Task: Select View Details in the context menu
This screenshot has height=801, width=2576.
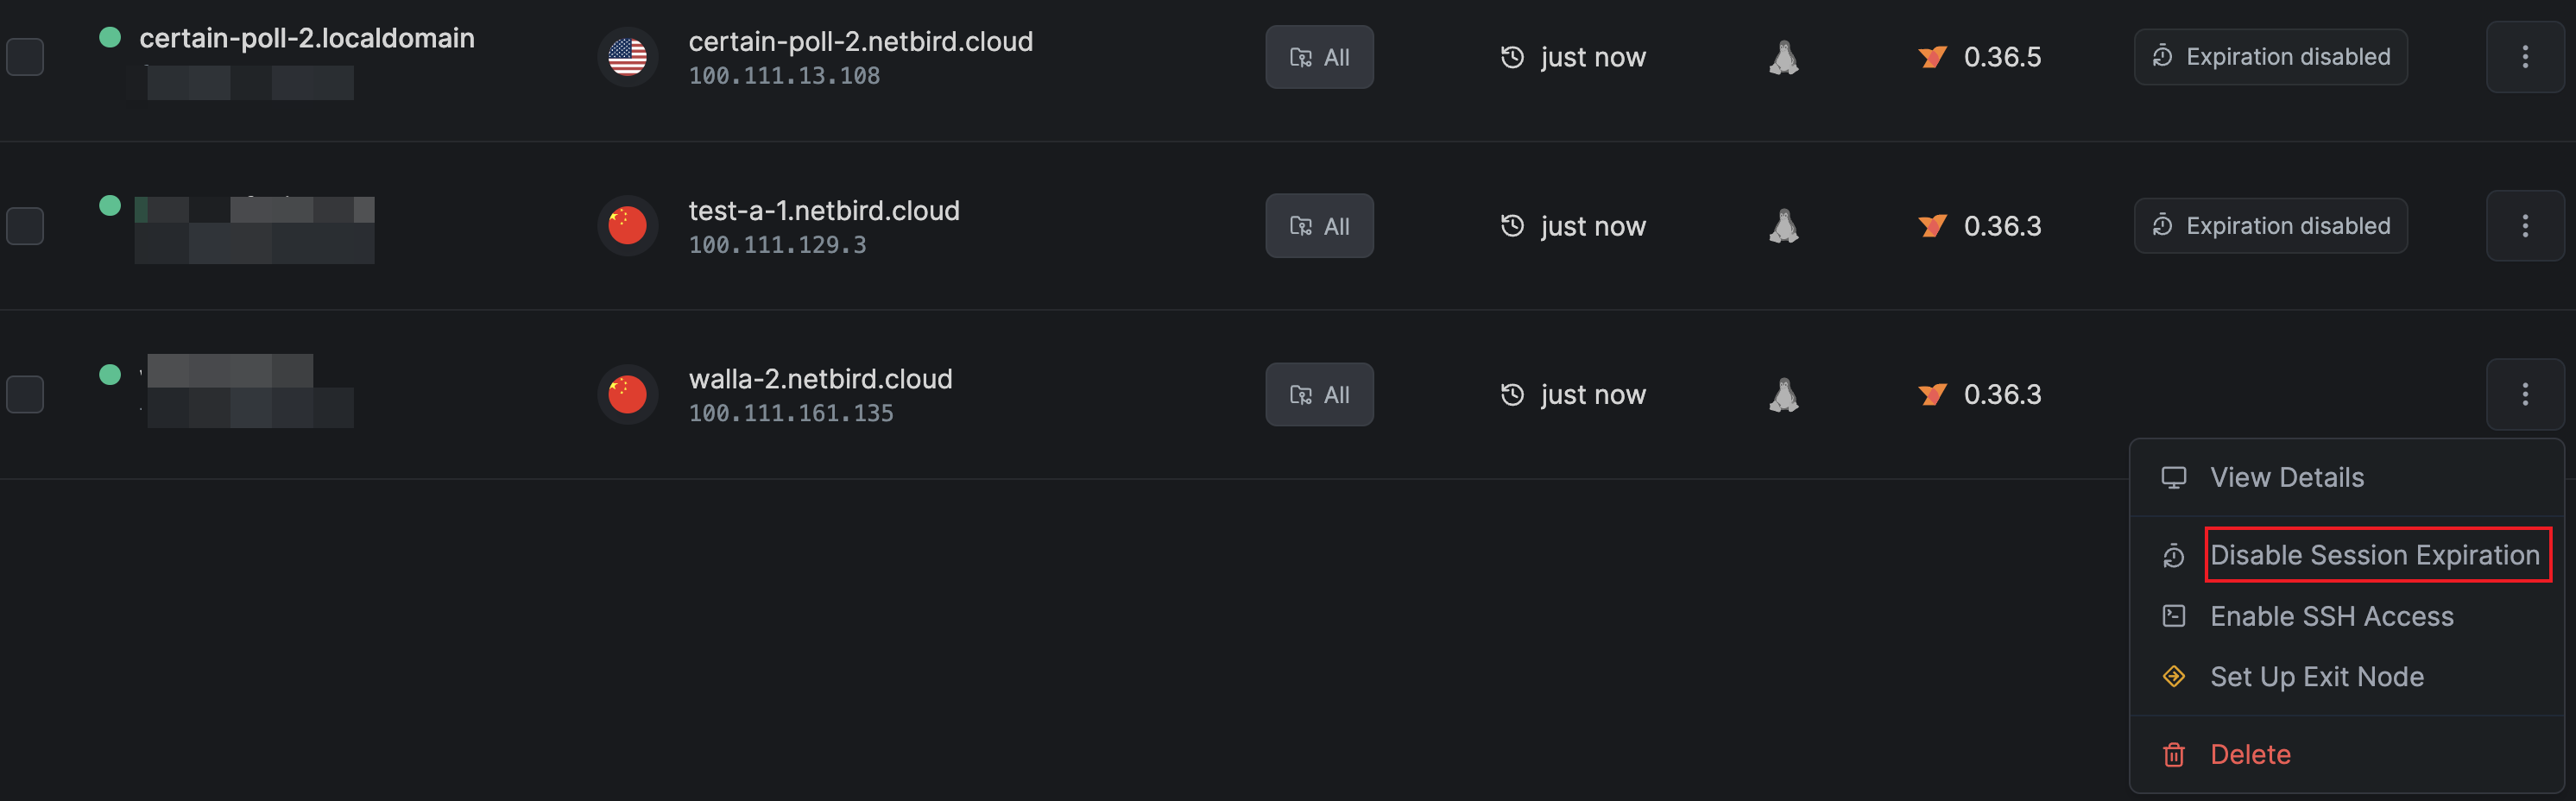Action: (2286, 478)
